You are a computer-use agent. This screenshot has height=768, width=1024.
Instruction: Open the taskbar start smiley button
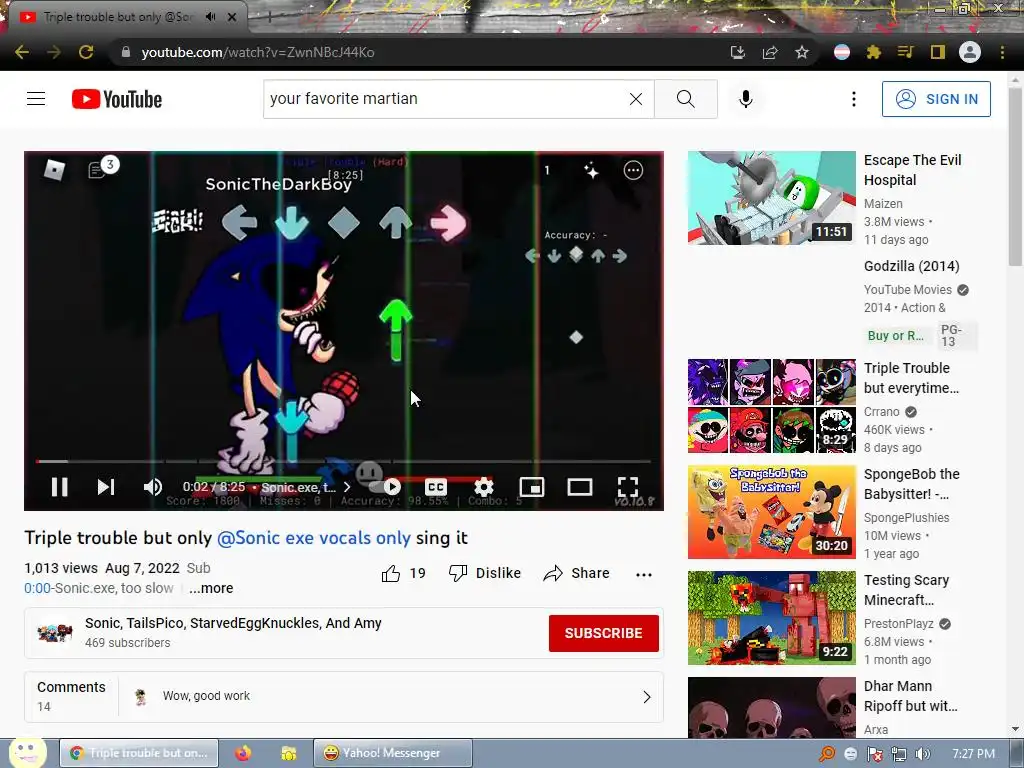tap(27, 752)
